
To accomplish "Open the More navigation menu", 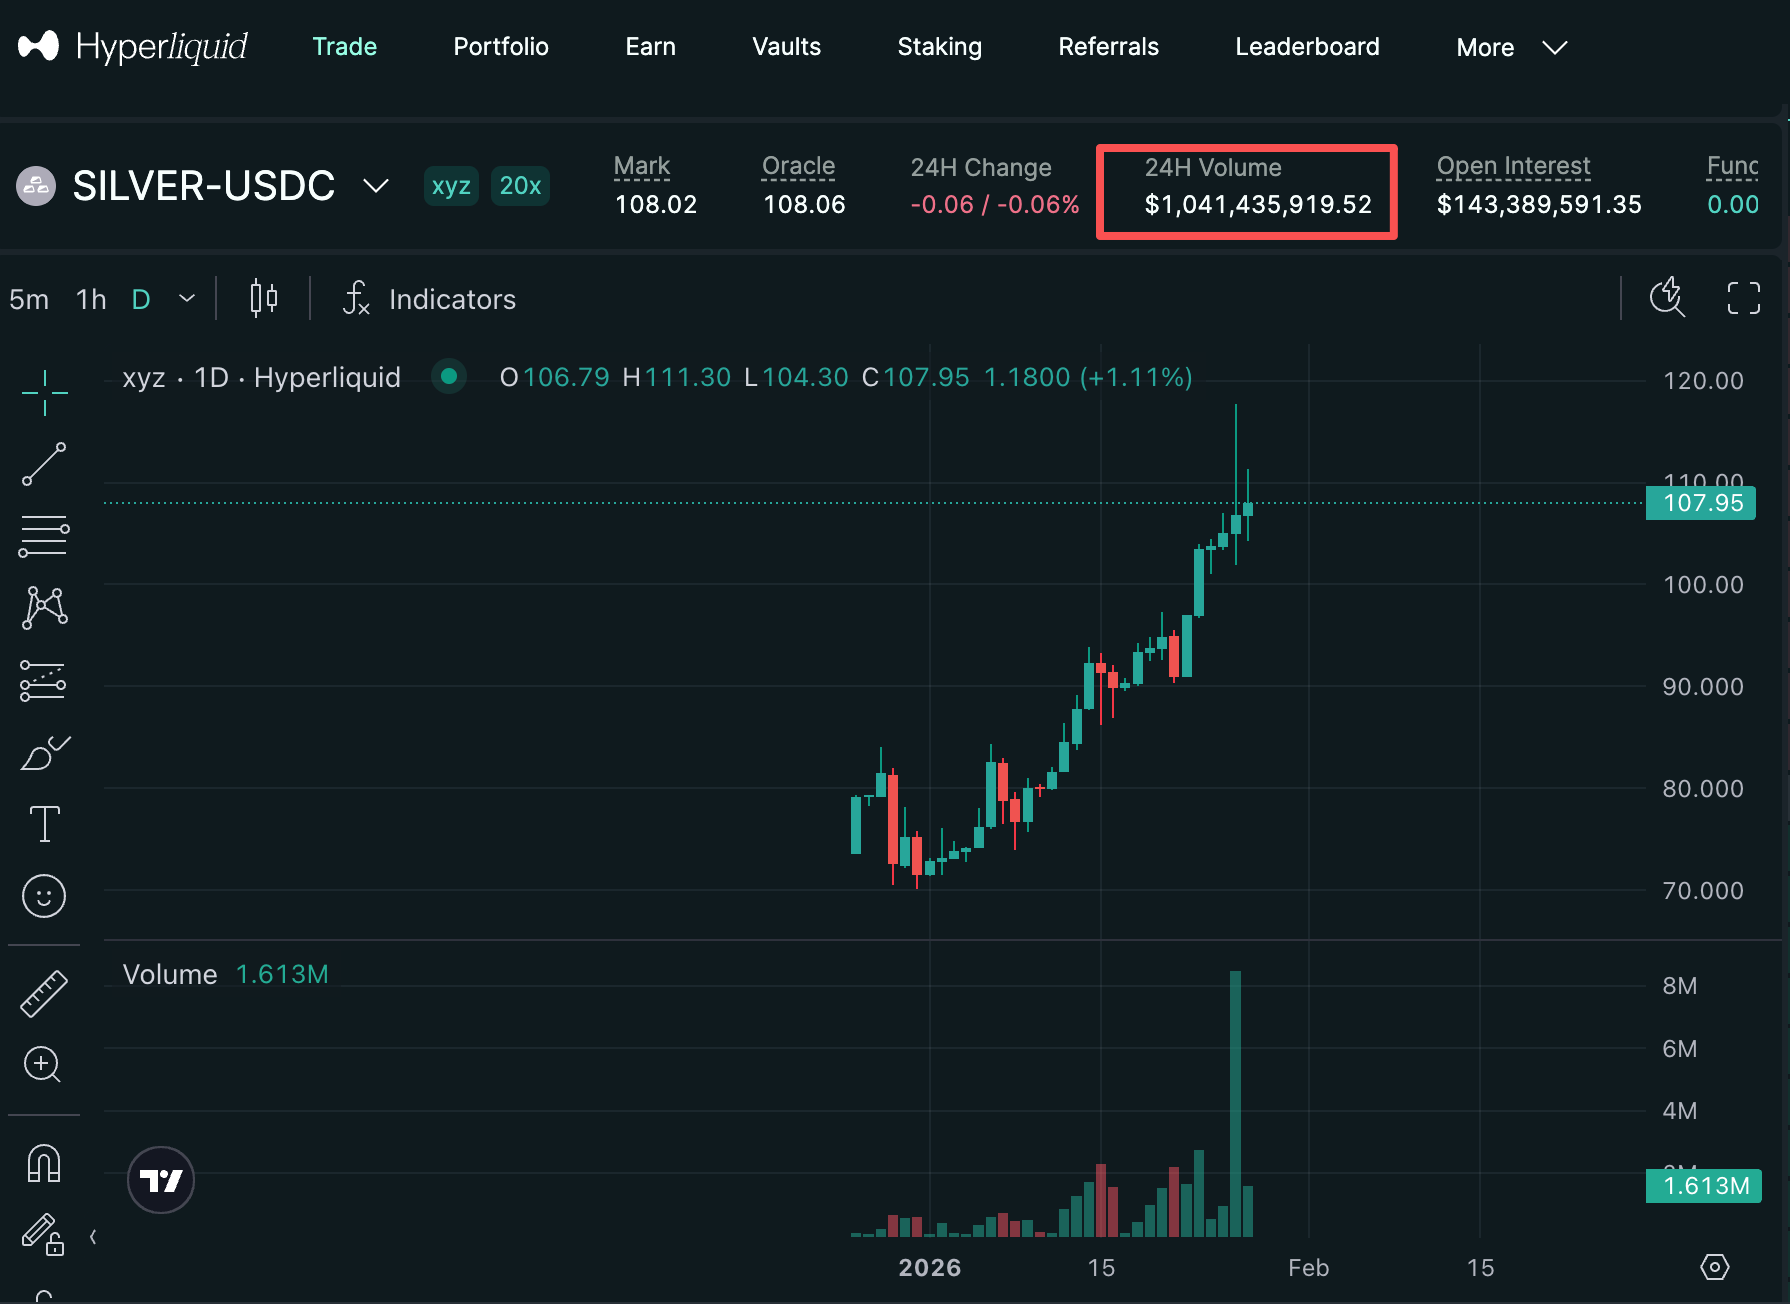I will pos(1510,47).
